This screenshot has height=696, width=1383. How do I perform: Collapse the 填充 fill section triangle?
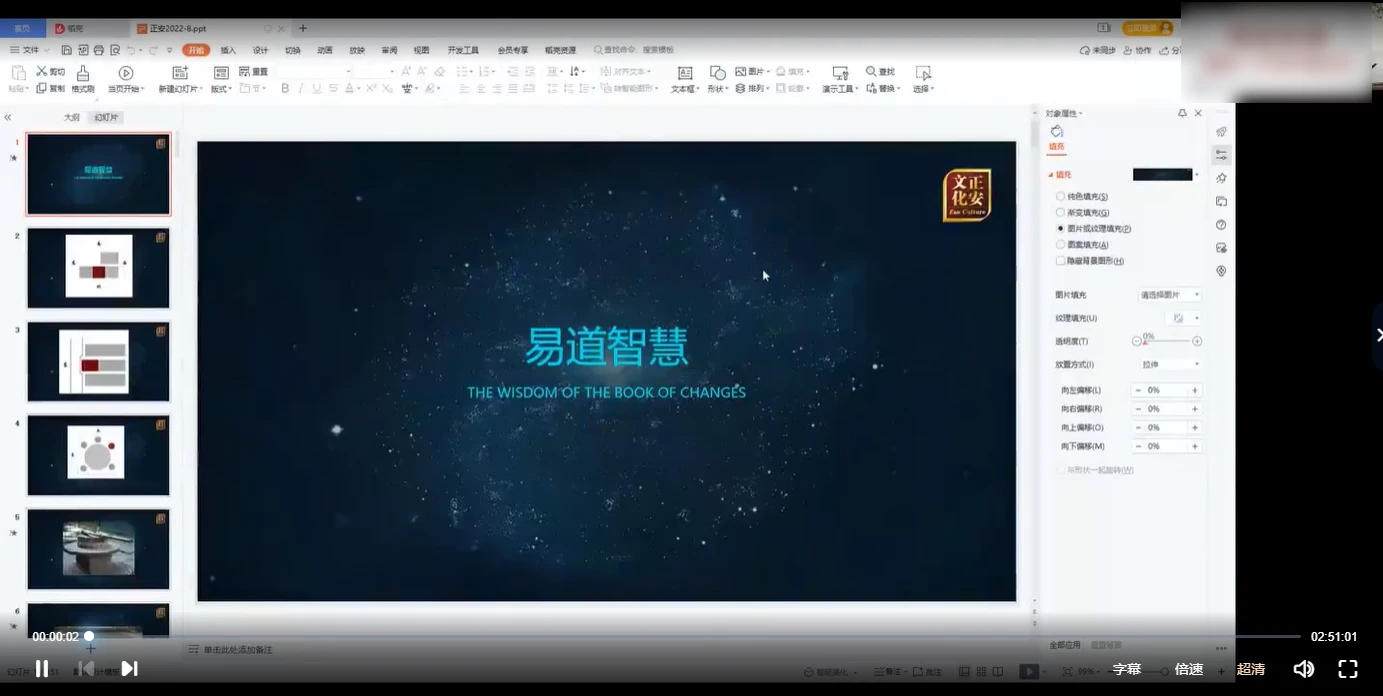tap(1051, 175)
